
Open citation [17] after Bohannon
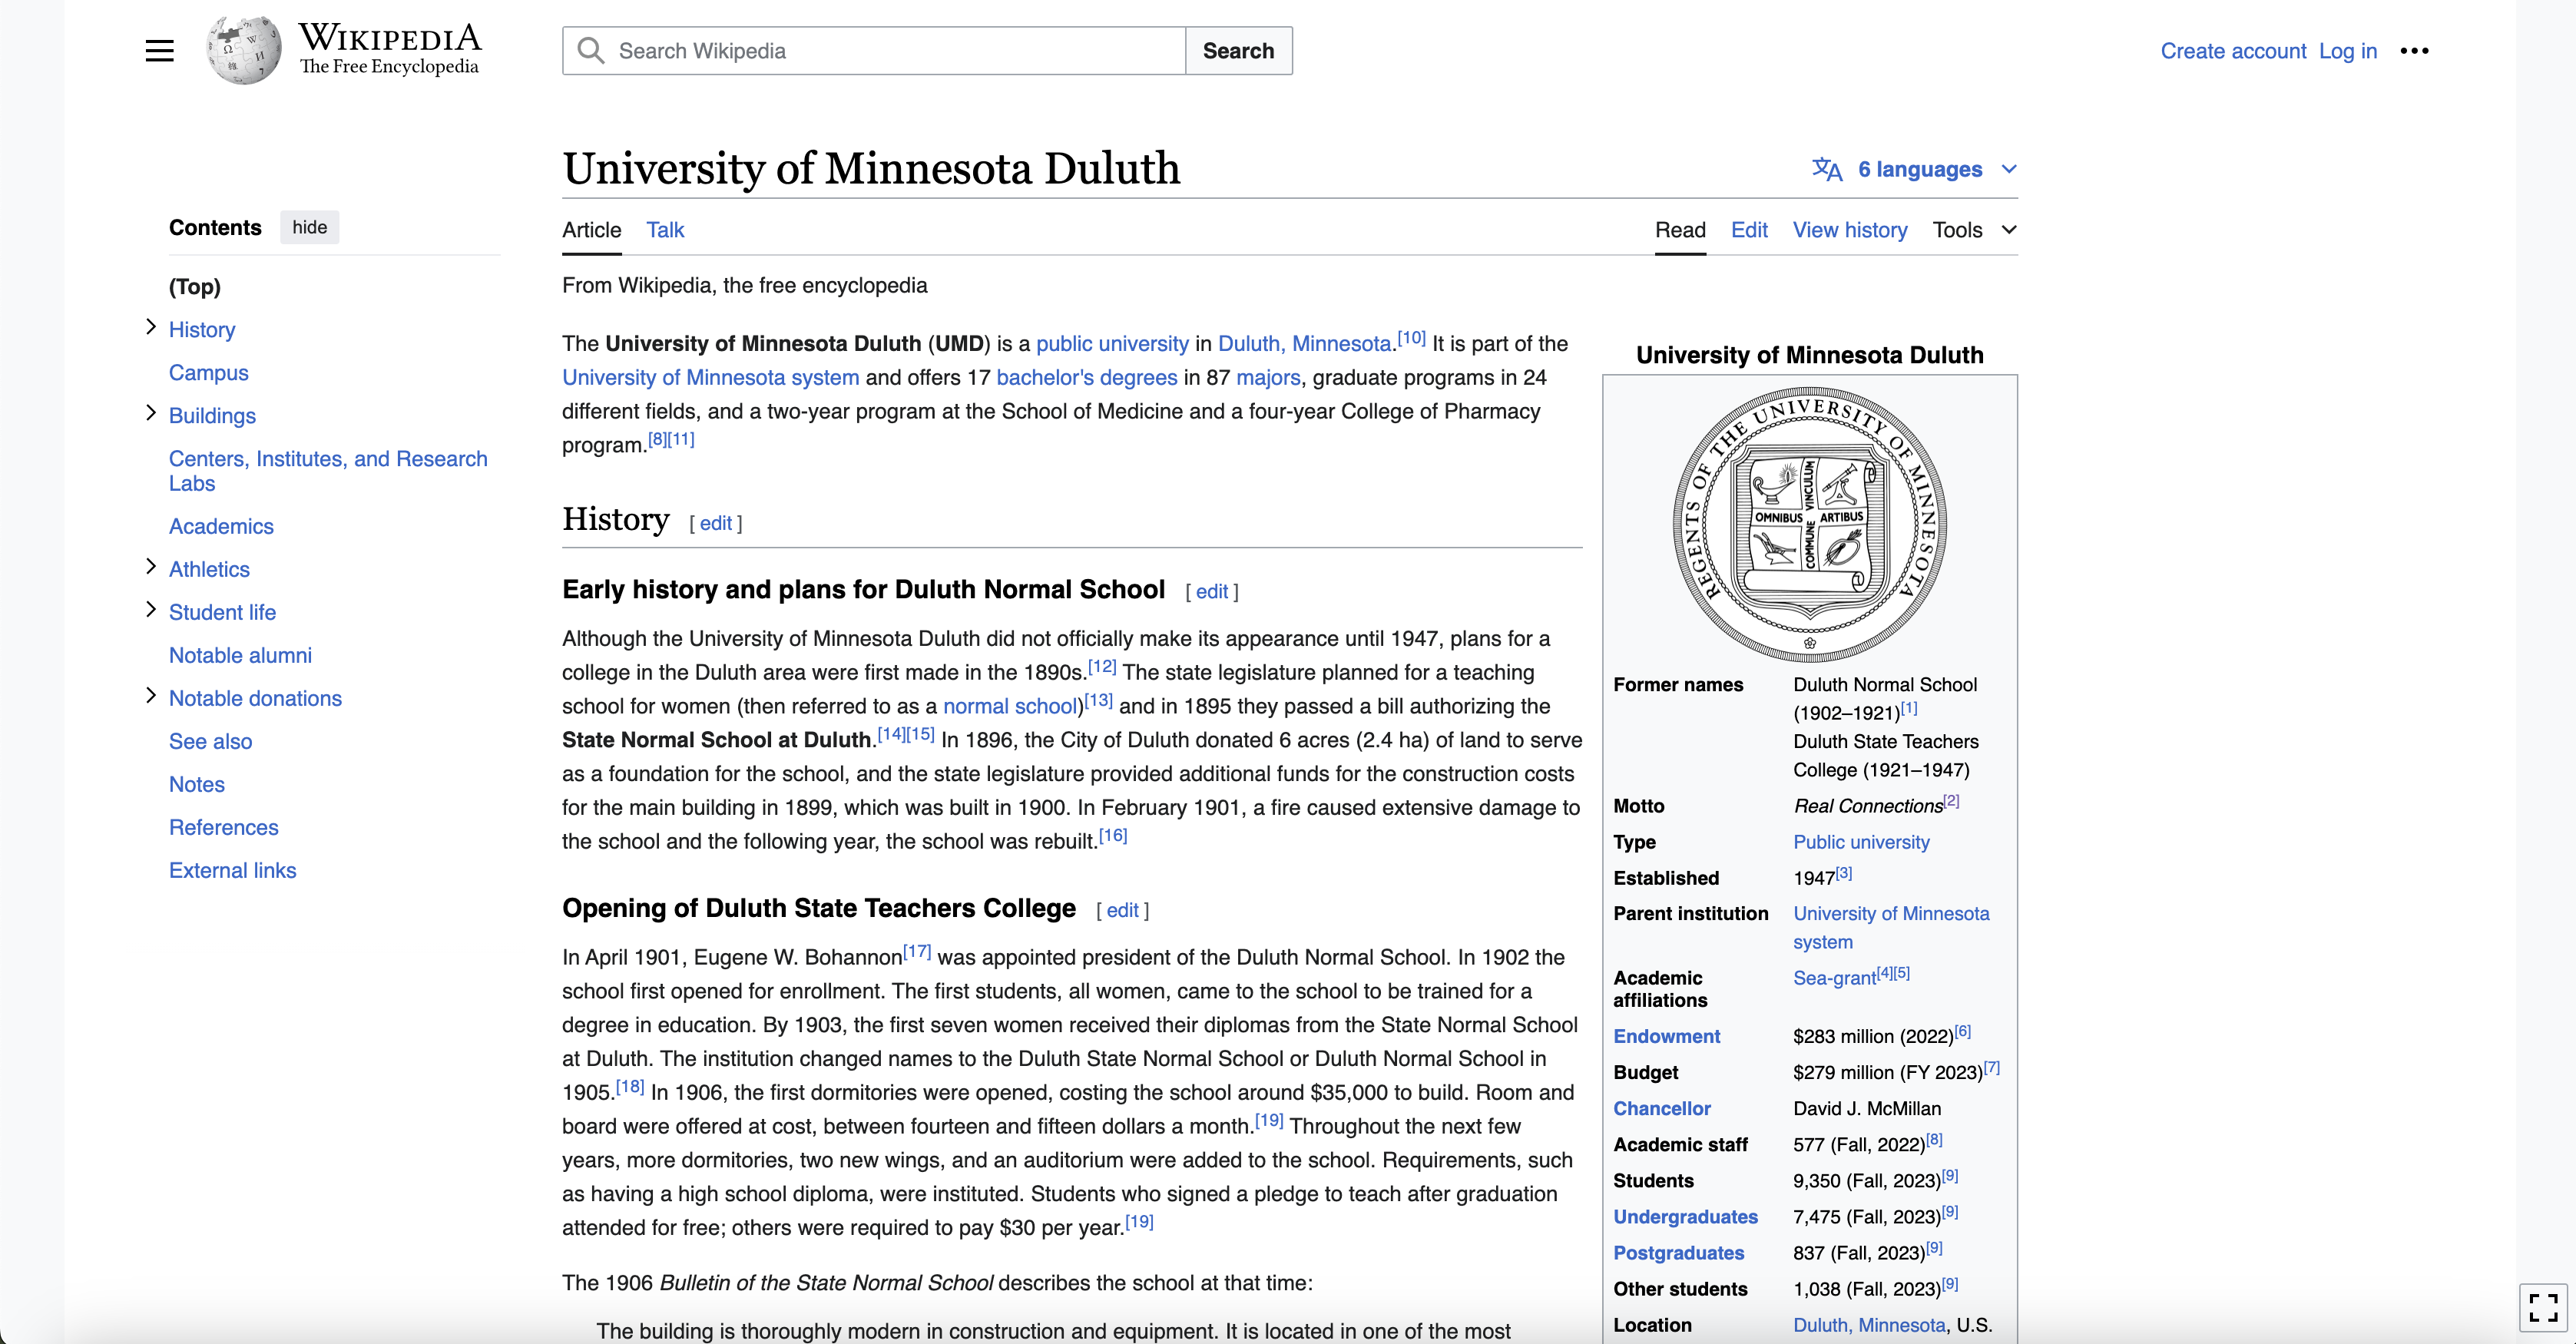point(917,951)
